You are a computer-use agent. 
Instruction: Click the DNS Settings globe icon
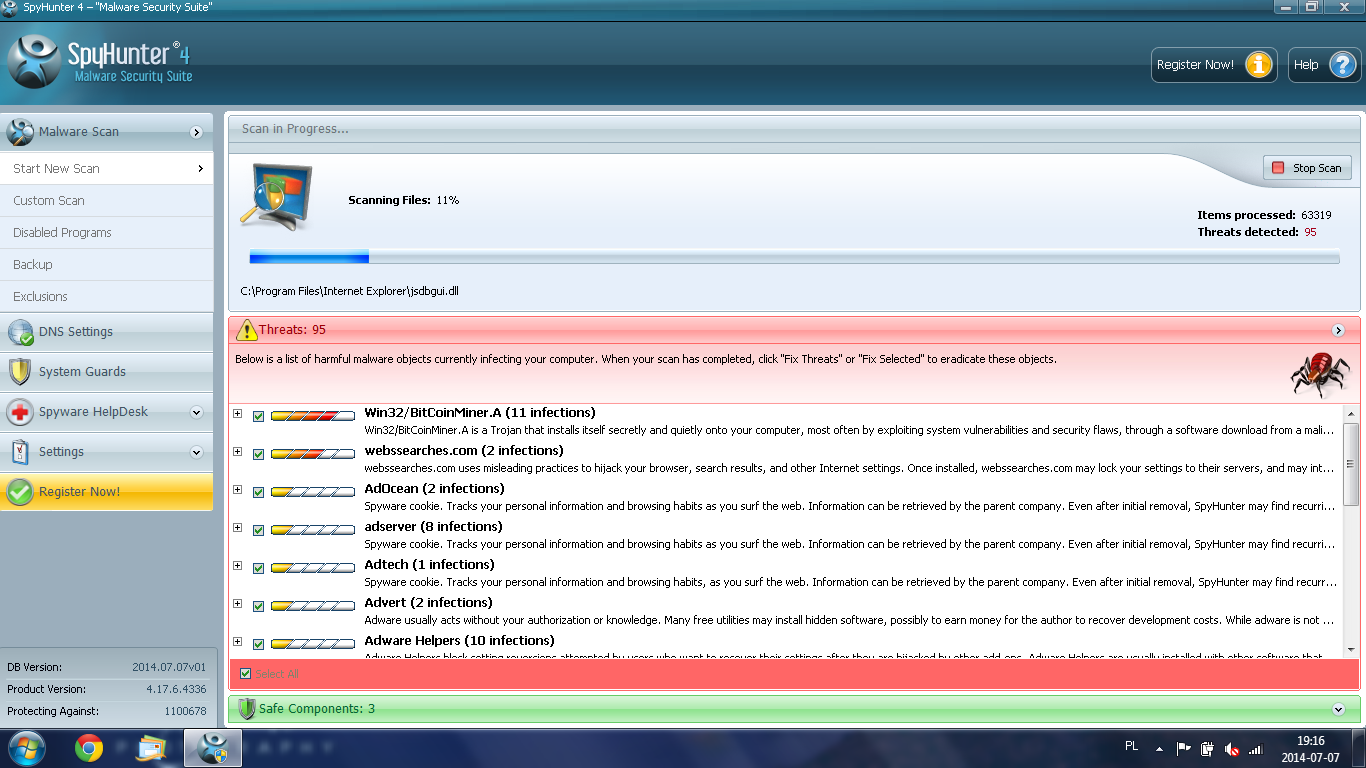click(20, 332)
